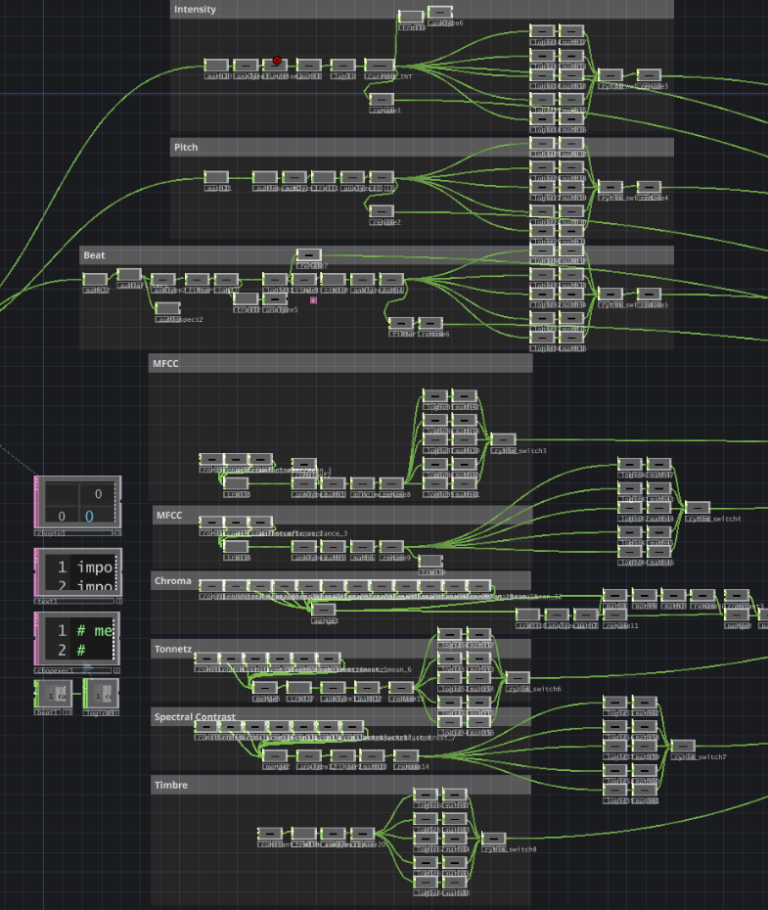
Task: Click the Pitch annotation title bar
Action: coord(420,147)
